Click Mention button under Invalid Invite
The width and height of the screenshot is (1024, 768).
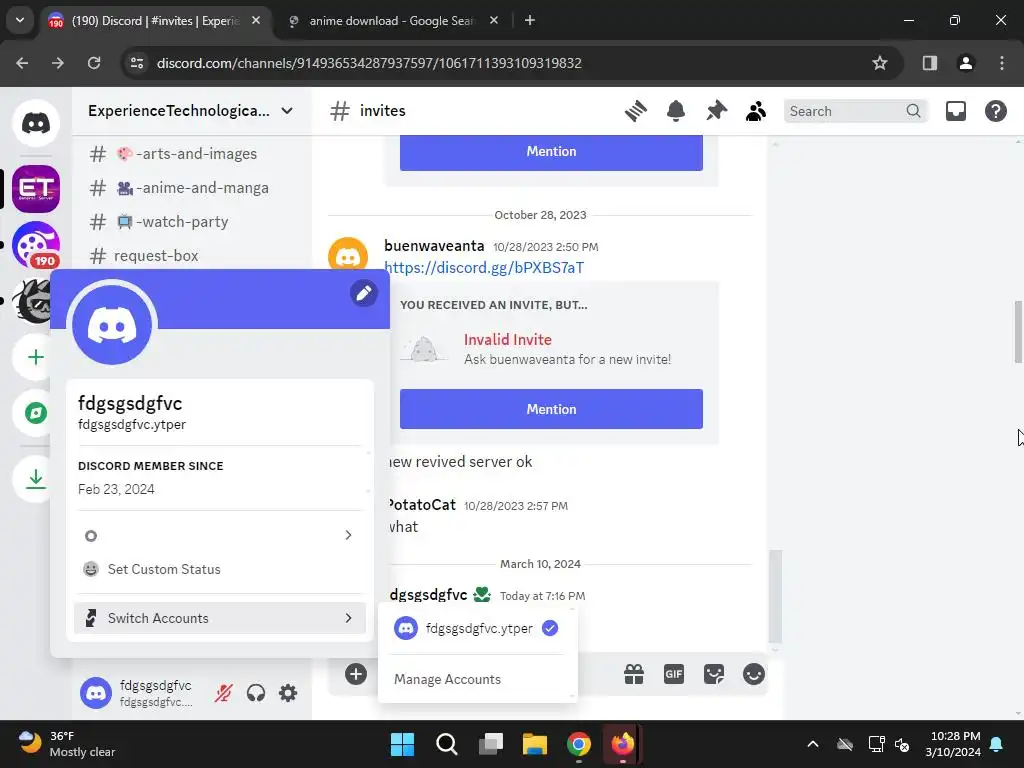551,409
